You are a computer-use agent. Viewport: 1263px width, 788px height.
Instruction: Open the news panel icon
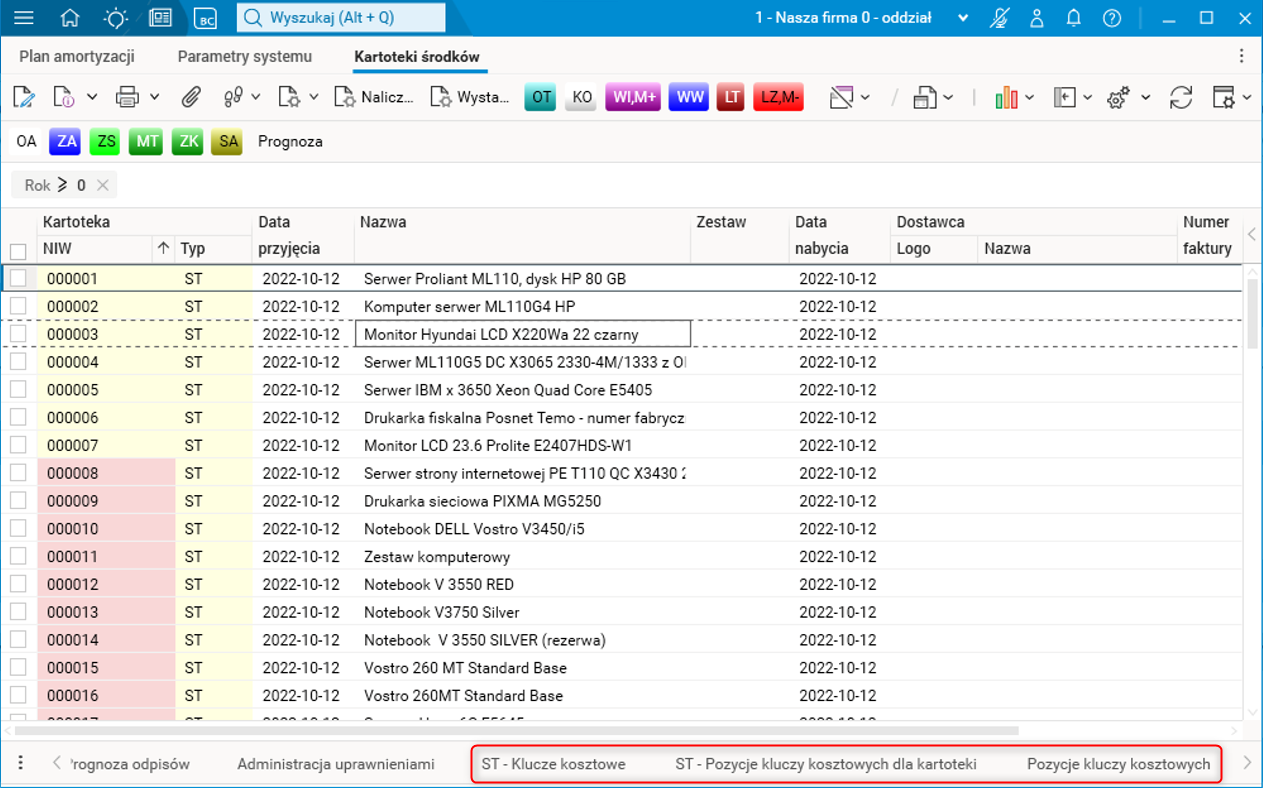(x=160, y=18)
